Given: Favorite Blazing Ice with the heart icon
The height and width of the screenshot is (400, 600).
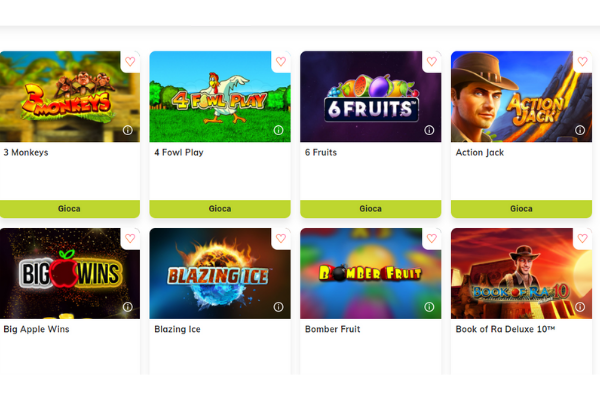Looking at the screenshot, I should [281, 238].
